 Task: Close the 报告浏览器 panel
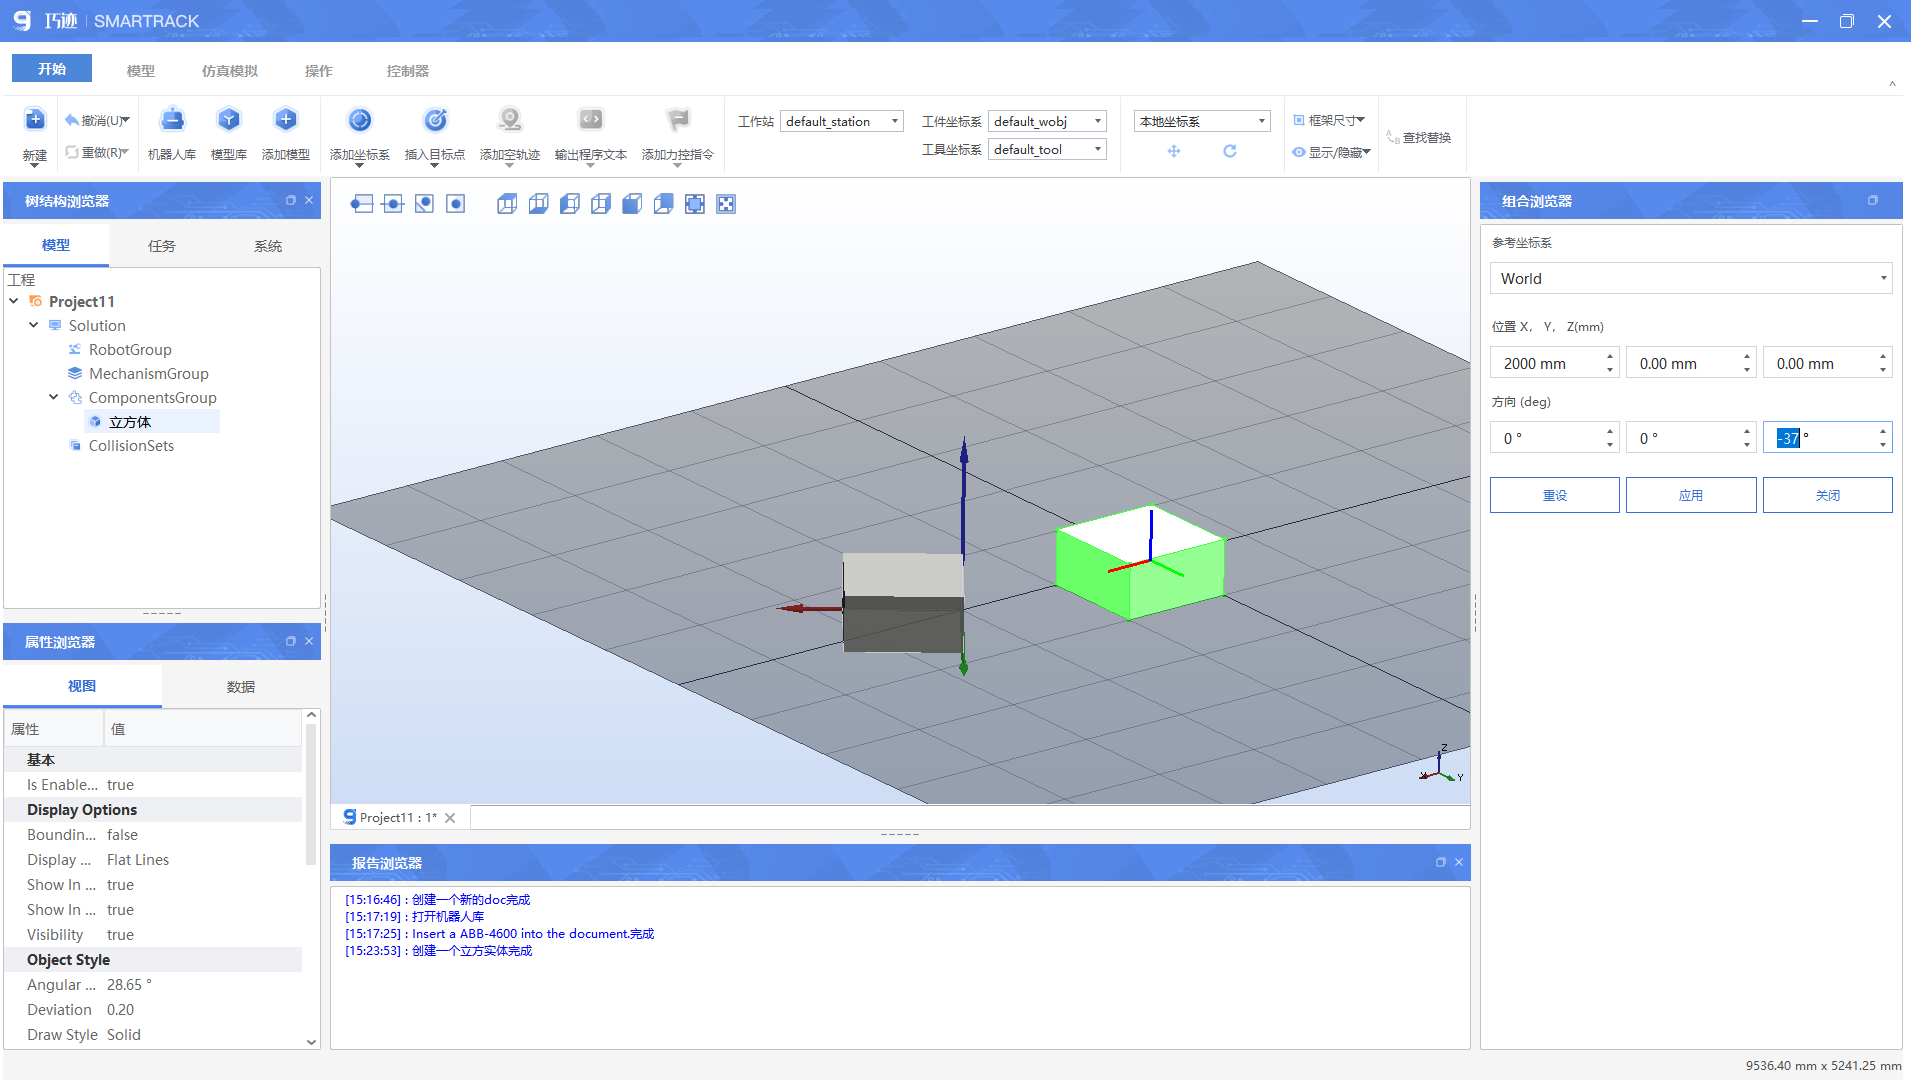pos(1459,862)
